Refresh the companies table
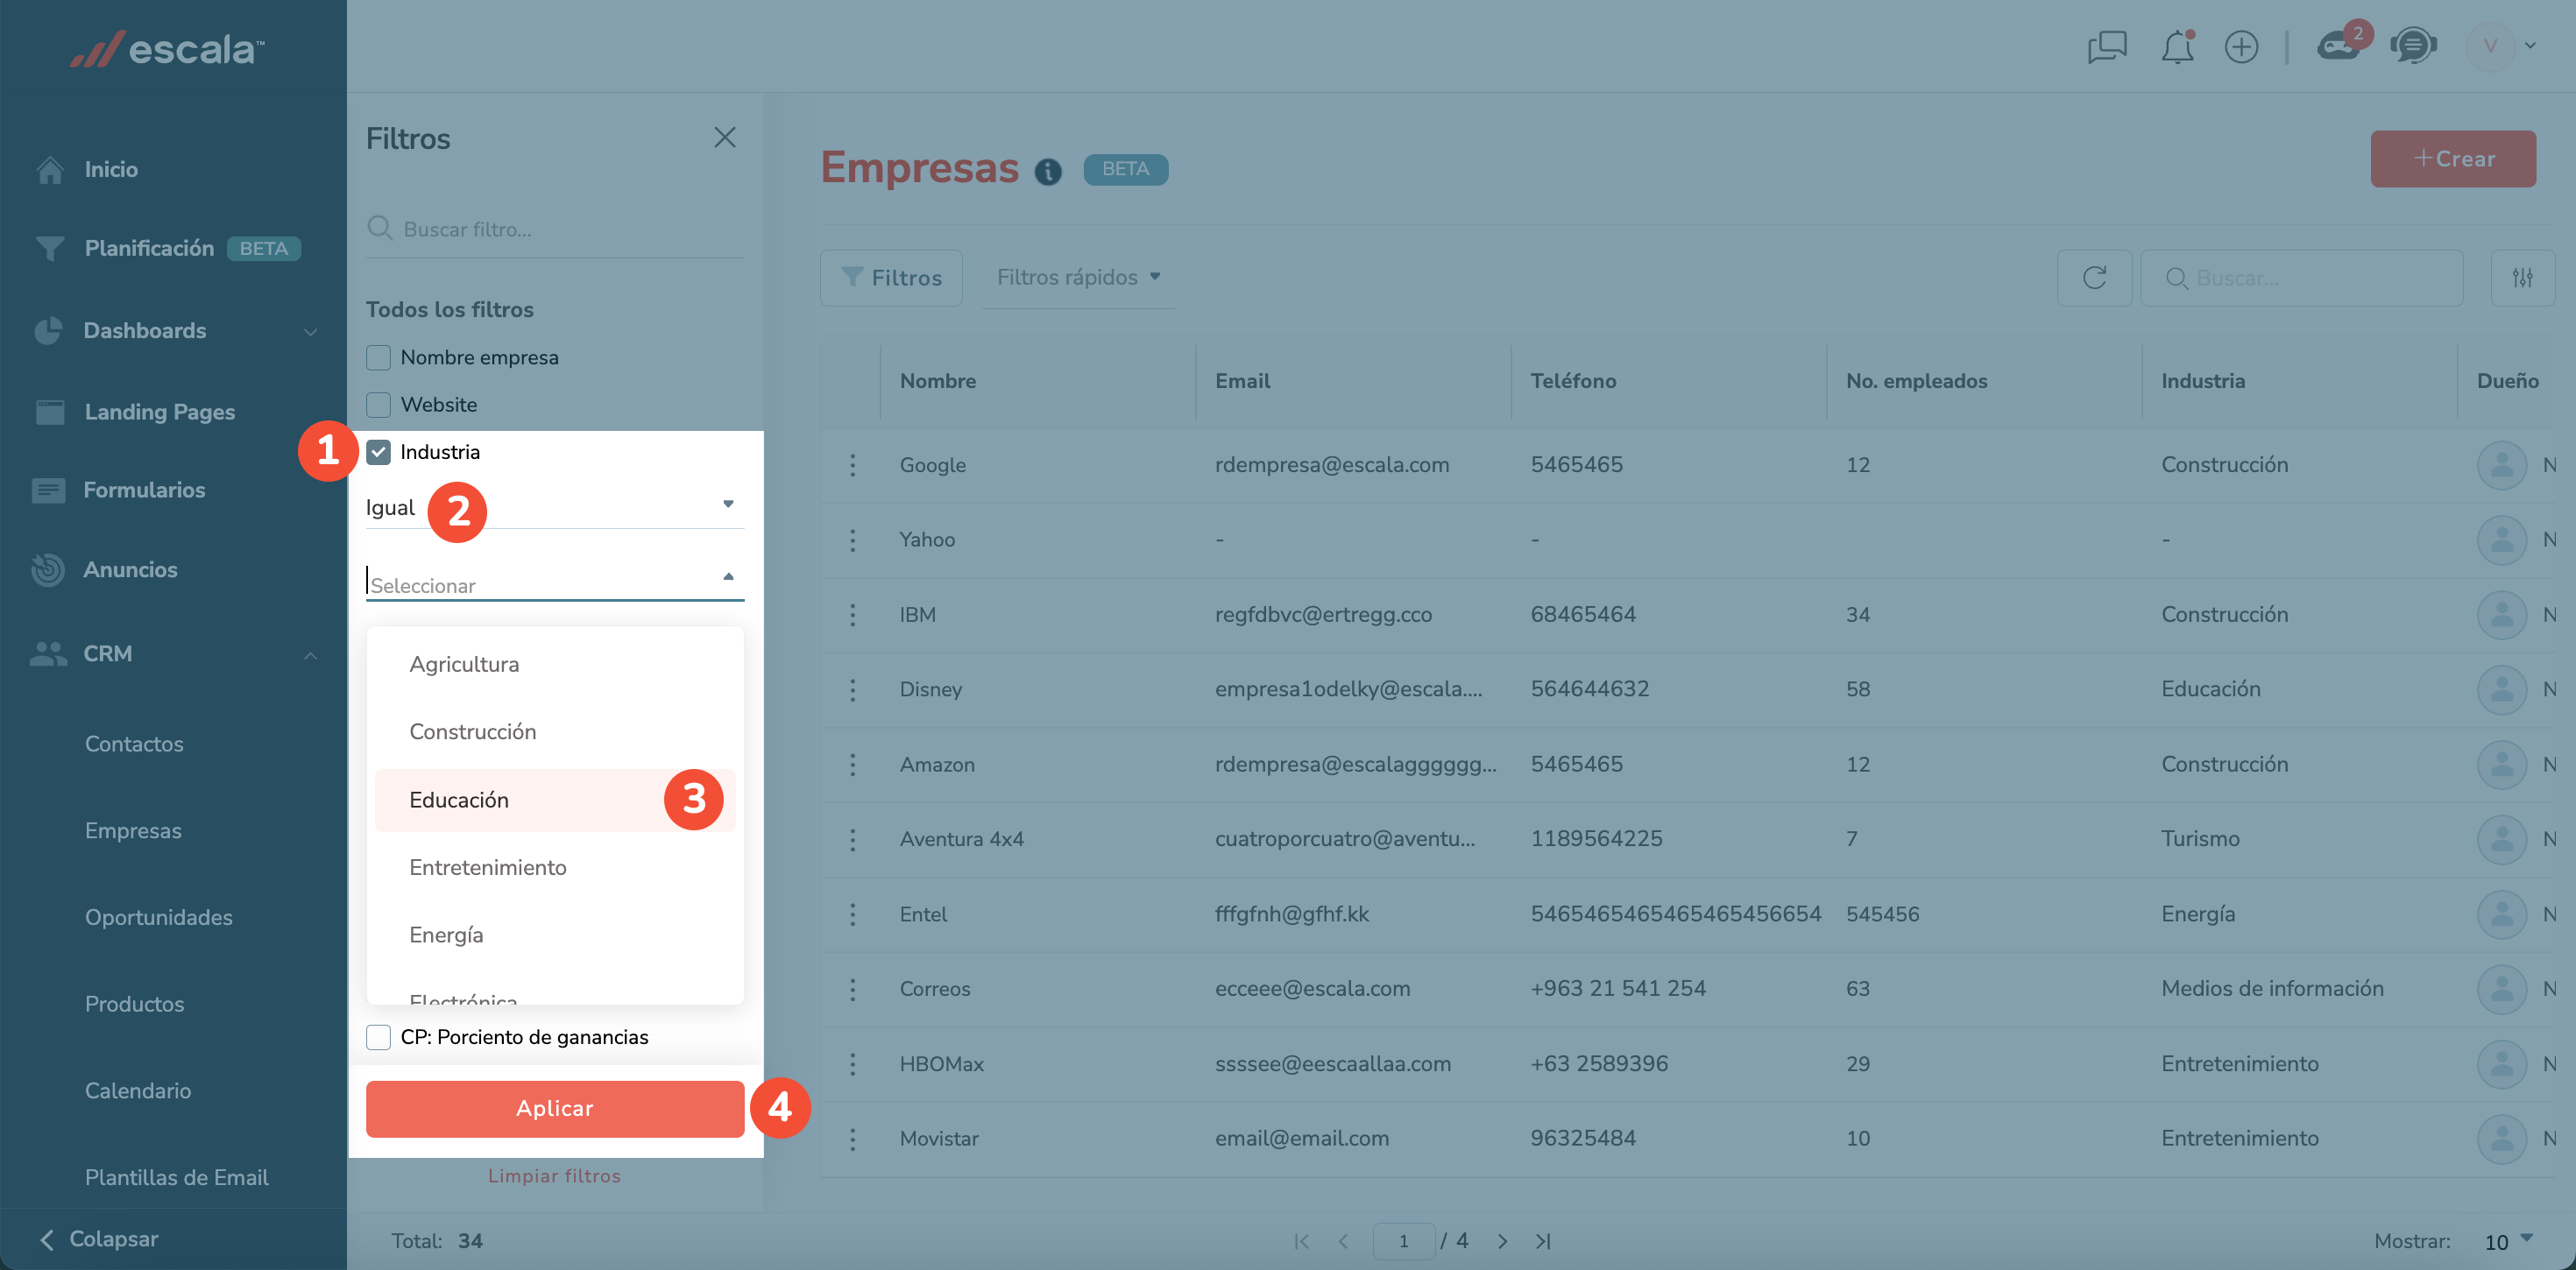Image resolution: width=2576 pixels, height=1270 pixels. pyautogui.click(x=2094, y=278)
